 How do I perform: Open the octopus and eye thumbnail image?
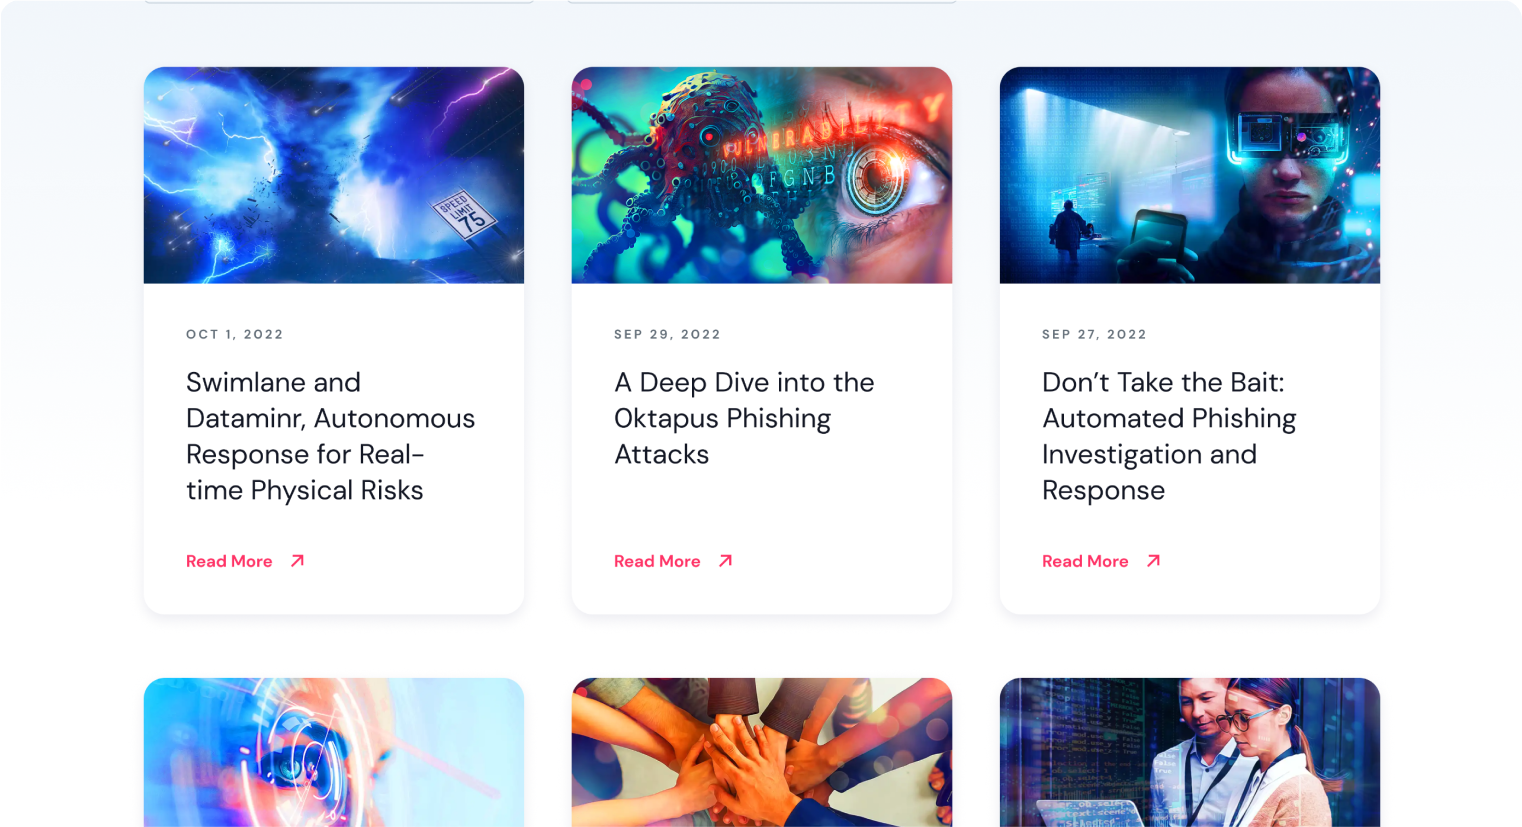(x=762, y=175)
